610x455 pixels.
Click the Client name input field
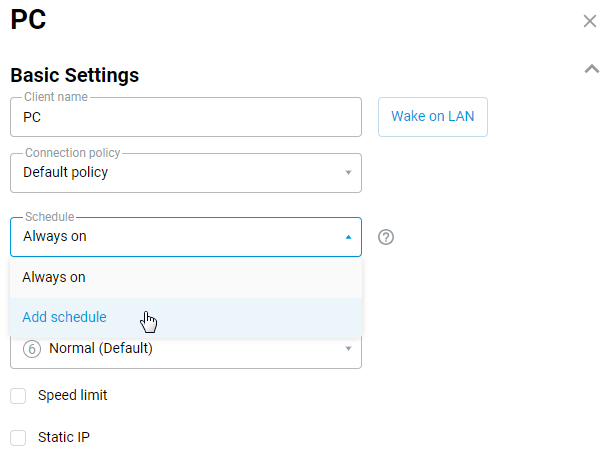185,117
